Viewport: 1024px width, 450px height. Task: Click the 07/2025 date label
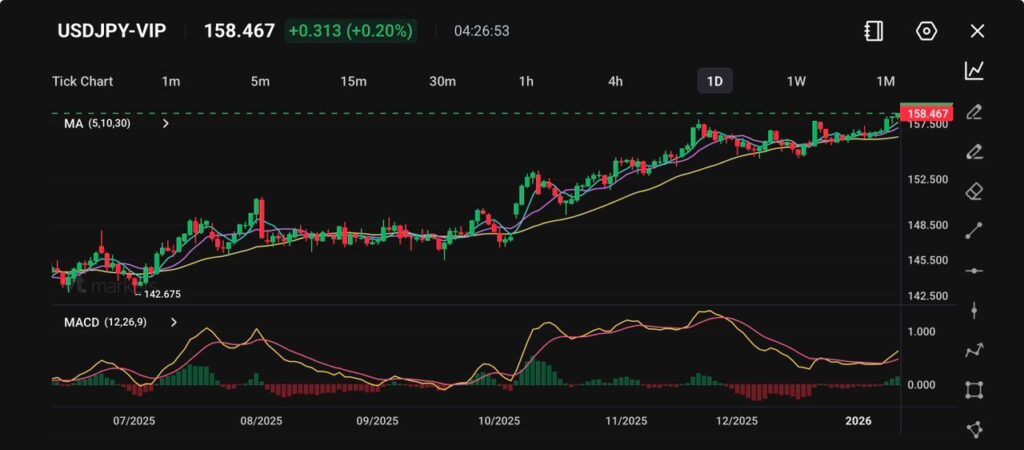(x=135, y=421)
